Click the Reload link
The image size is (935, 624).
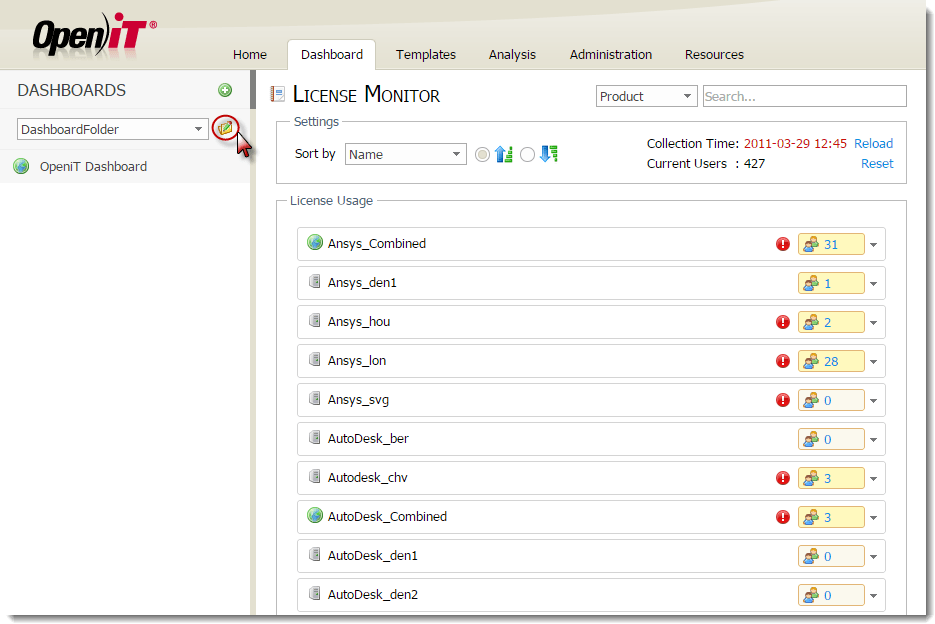(874, 143)
